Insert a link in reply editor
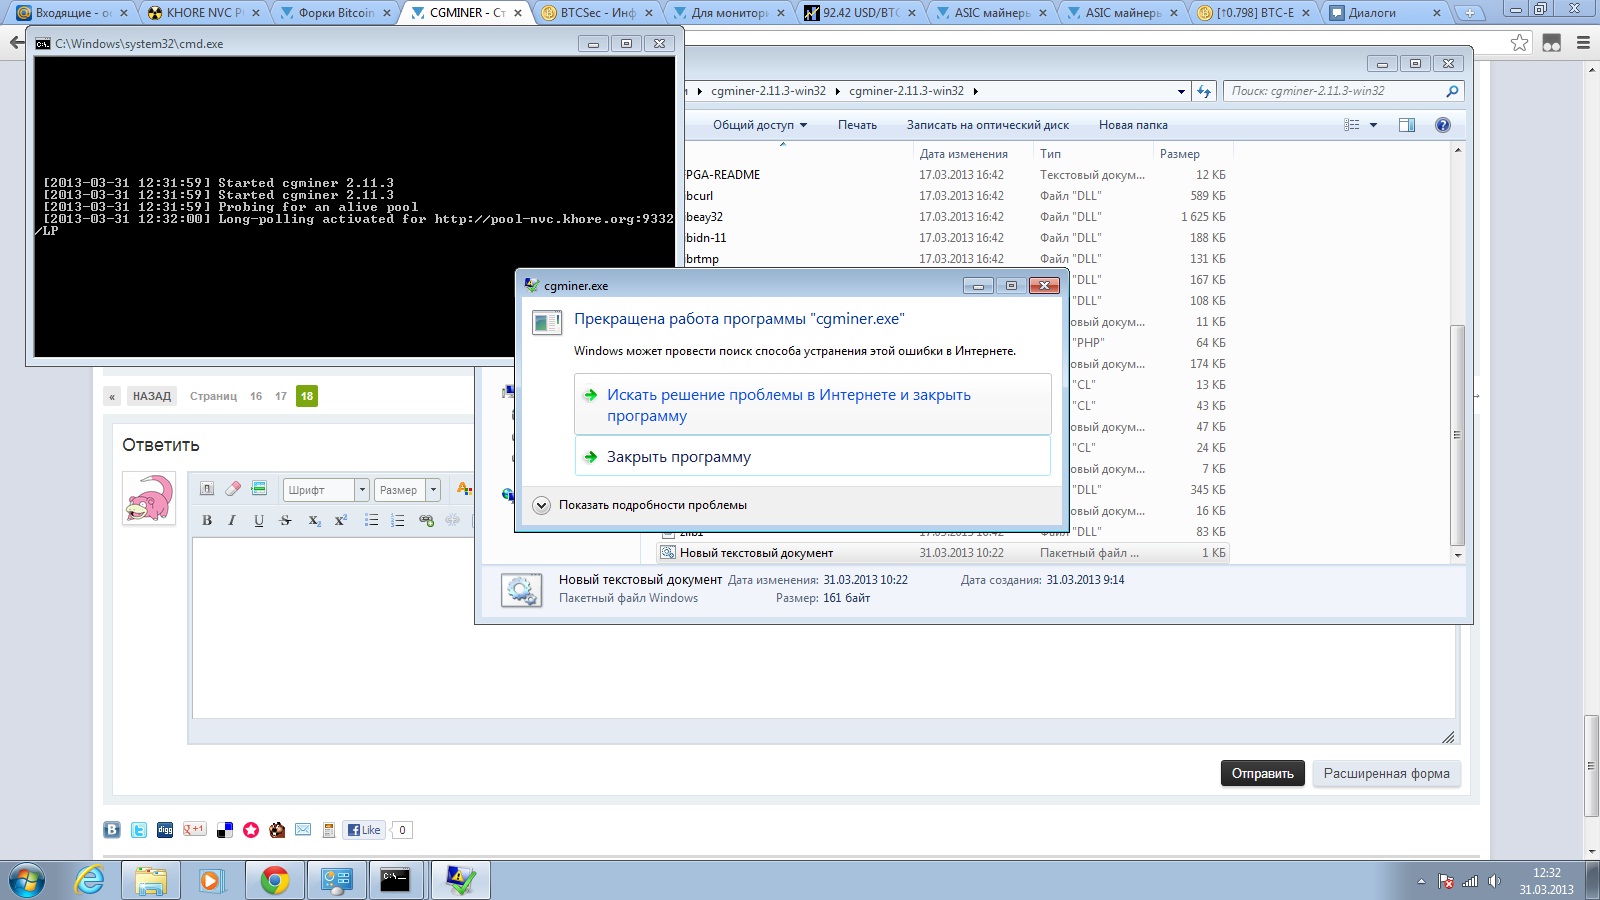This screenshot has height=900, width=1600. (427, 520)
